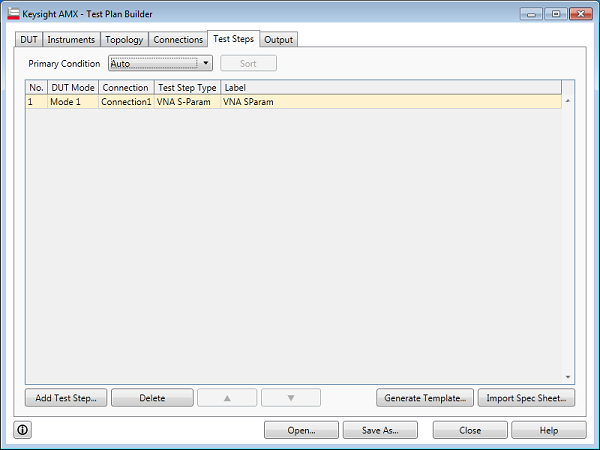Click Add Test Step button
The height and width of the screenshot is (450, 600).
66,398
